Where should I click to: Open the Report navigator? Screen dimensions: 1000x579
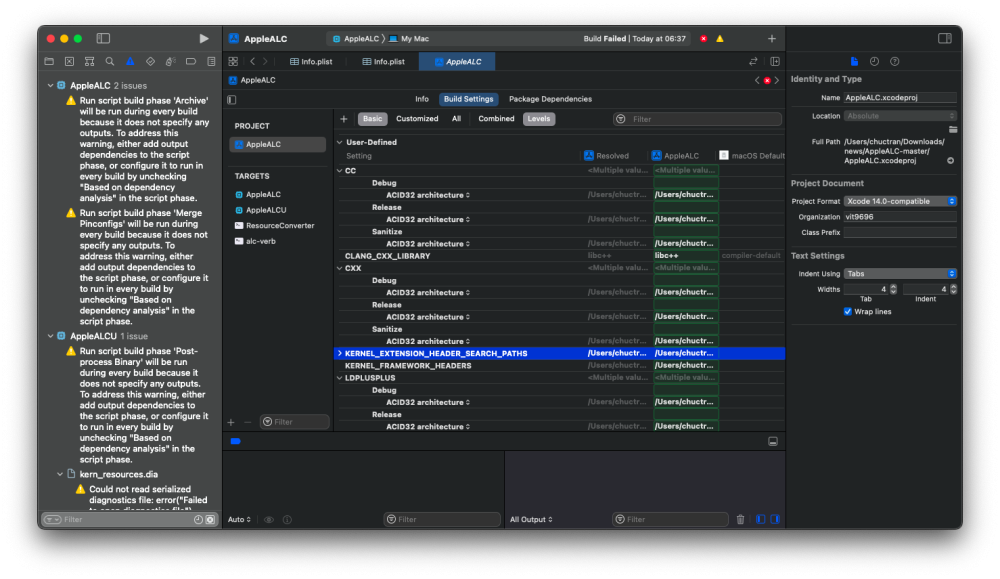pos(211,62)
